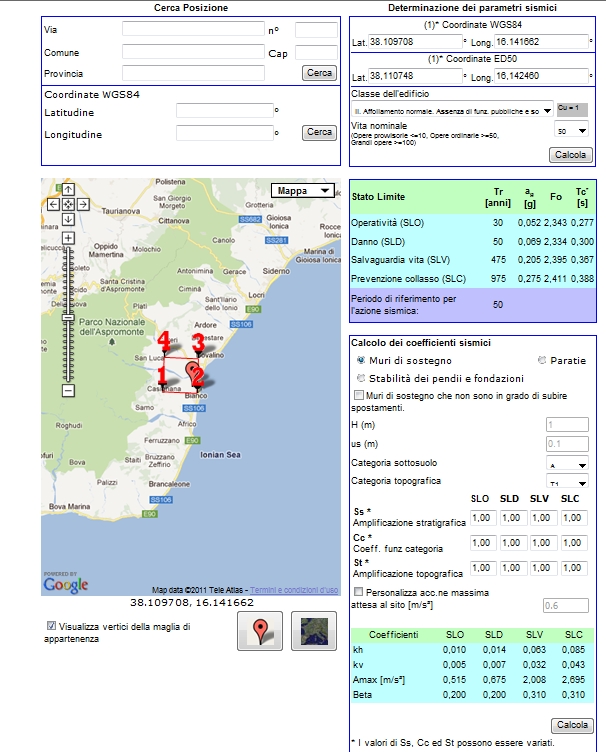Open the Mappa map type dropdown
The height and width of the screenshot is (752, 606).
[303, 190]
